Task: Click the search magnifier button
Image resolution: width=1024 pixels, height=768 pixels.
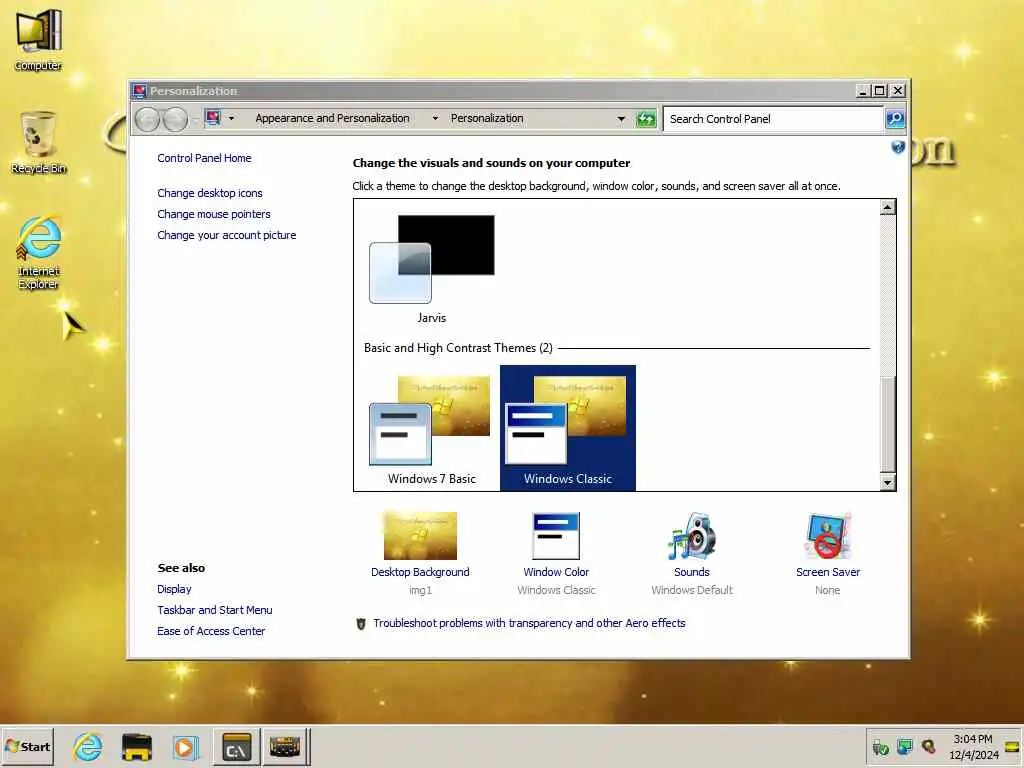Action: 895,119
